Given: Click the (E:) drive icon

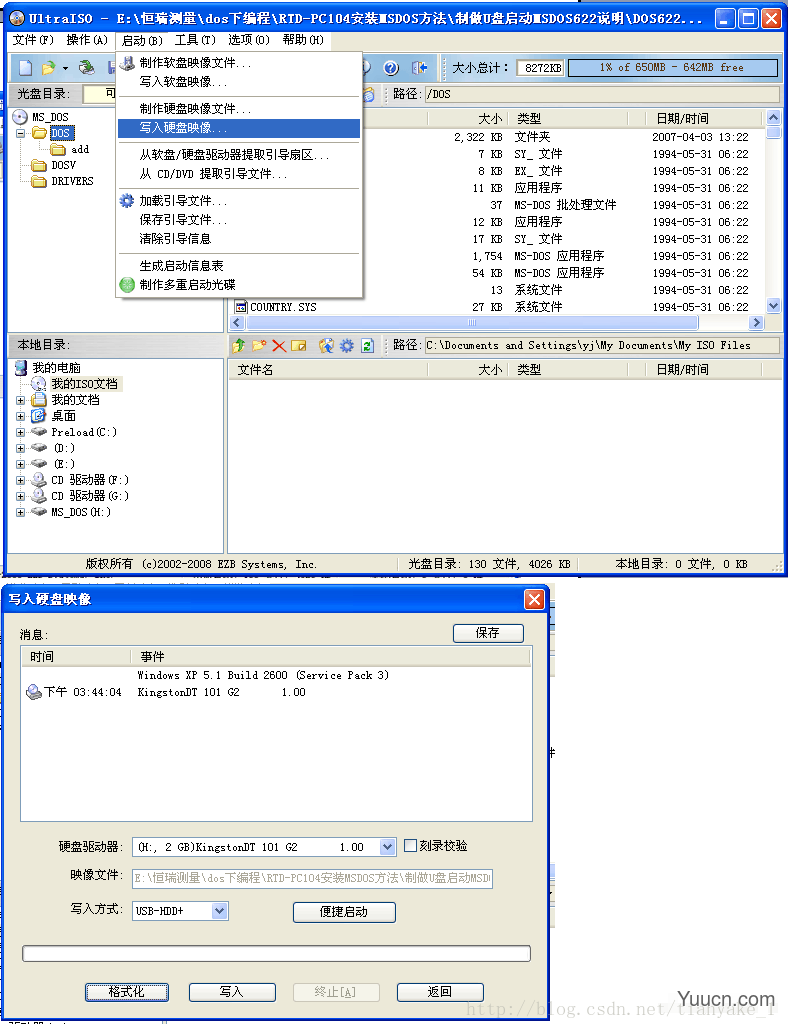Looking at the screenshot, I should point(39,464).
